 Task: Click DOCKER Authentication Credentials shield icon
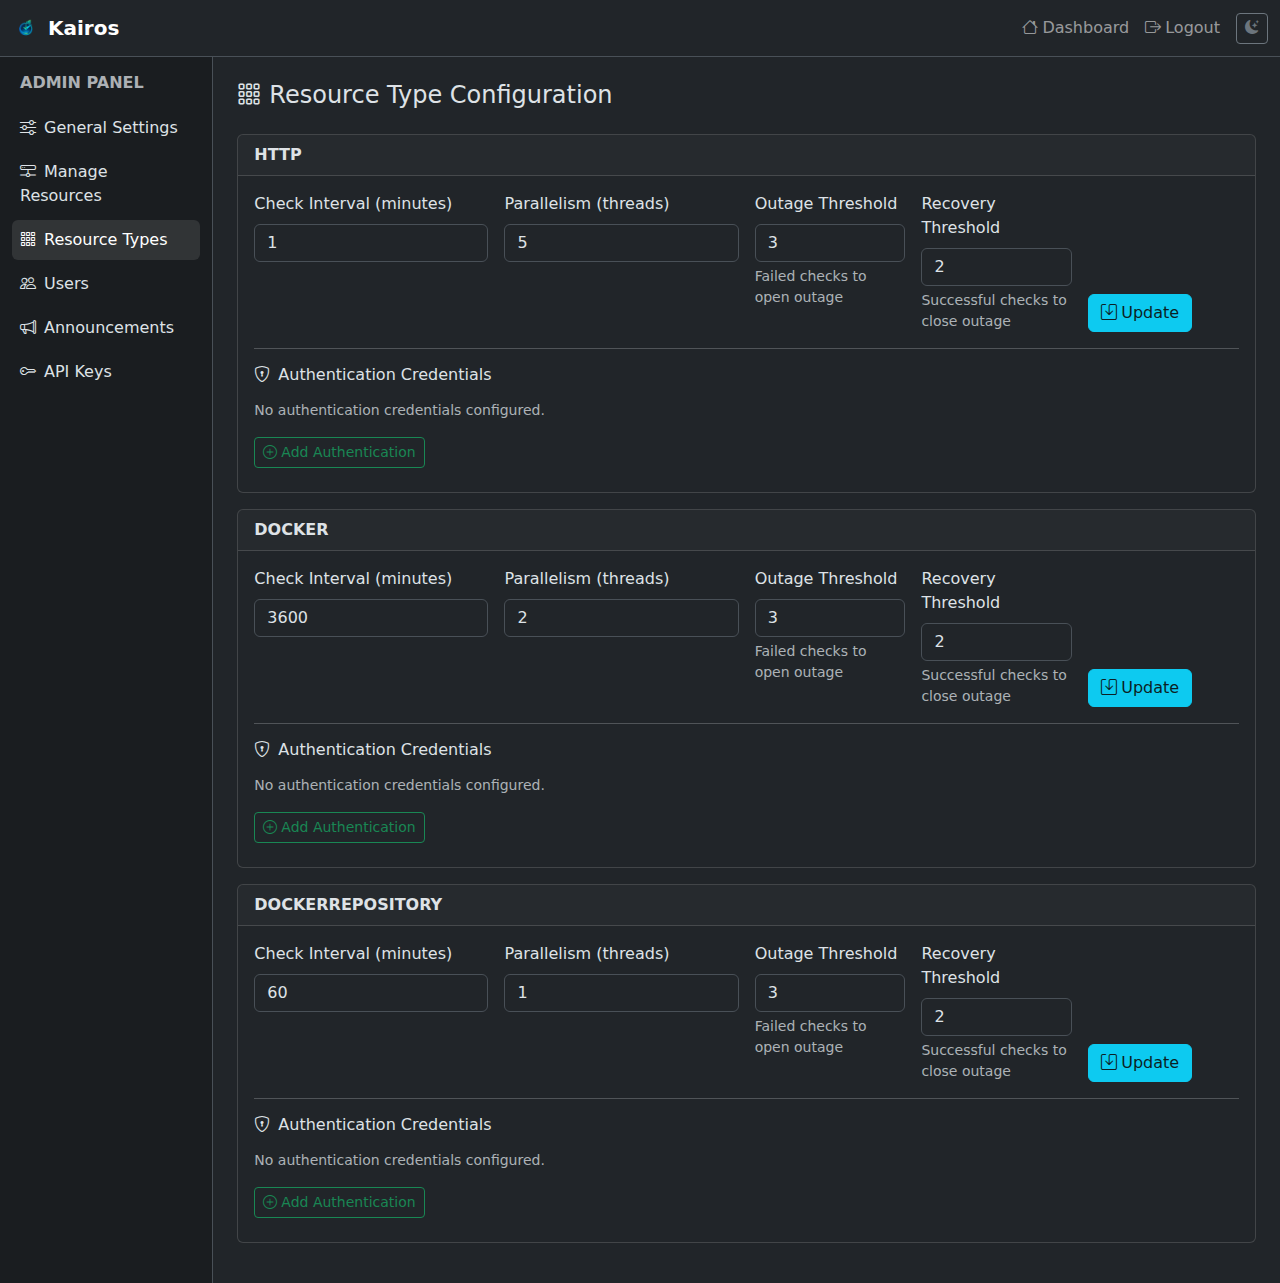coord(262,749)
